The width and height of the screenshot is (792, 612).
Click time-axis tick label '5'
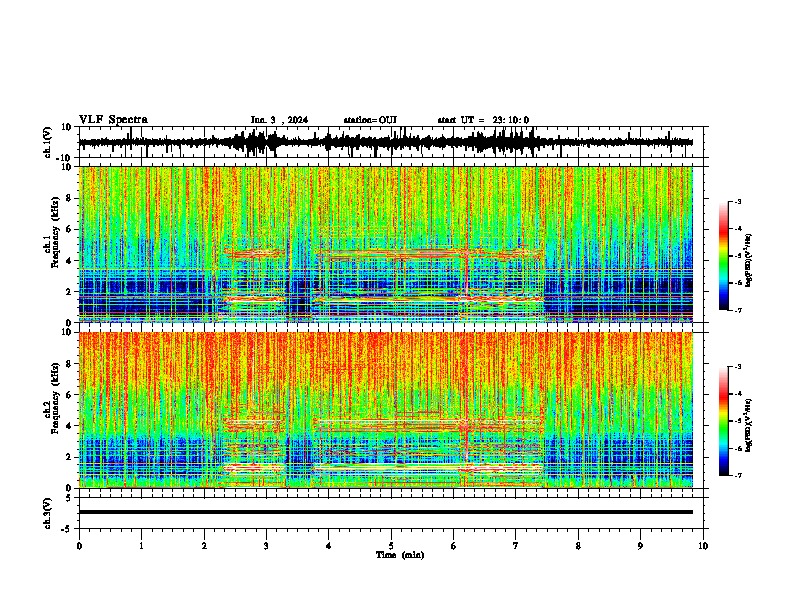[391, 546]
